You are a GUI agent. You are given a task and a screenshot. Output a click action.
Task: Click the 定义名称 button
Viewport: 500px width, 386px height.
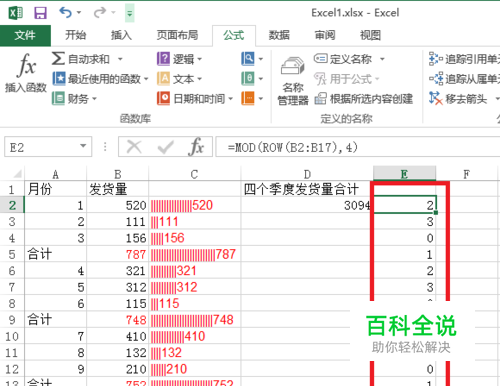pos(343,59)
